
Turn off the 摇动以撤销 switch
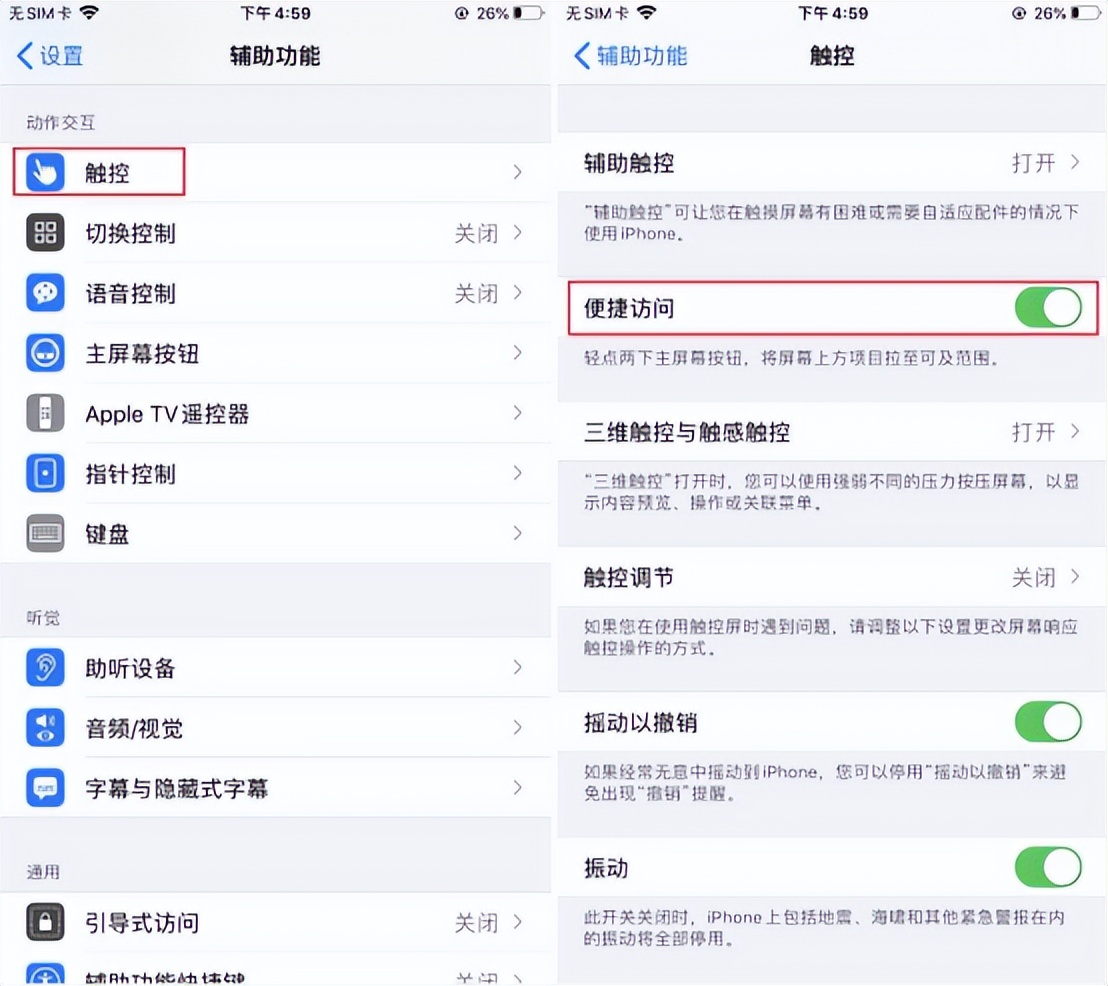[x=1047, y=722]
